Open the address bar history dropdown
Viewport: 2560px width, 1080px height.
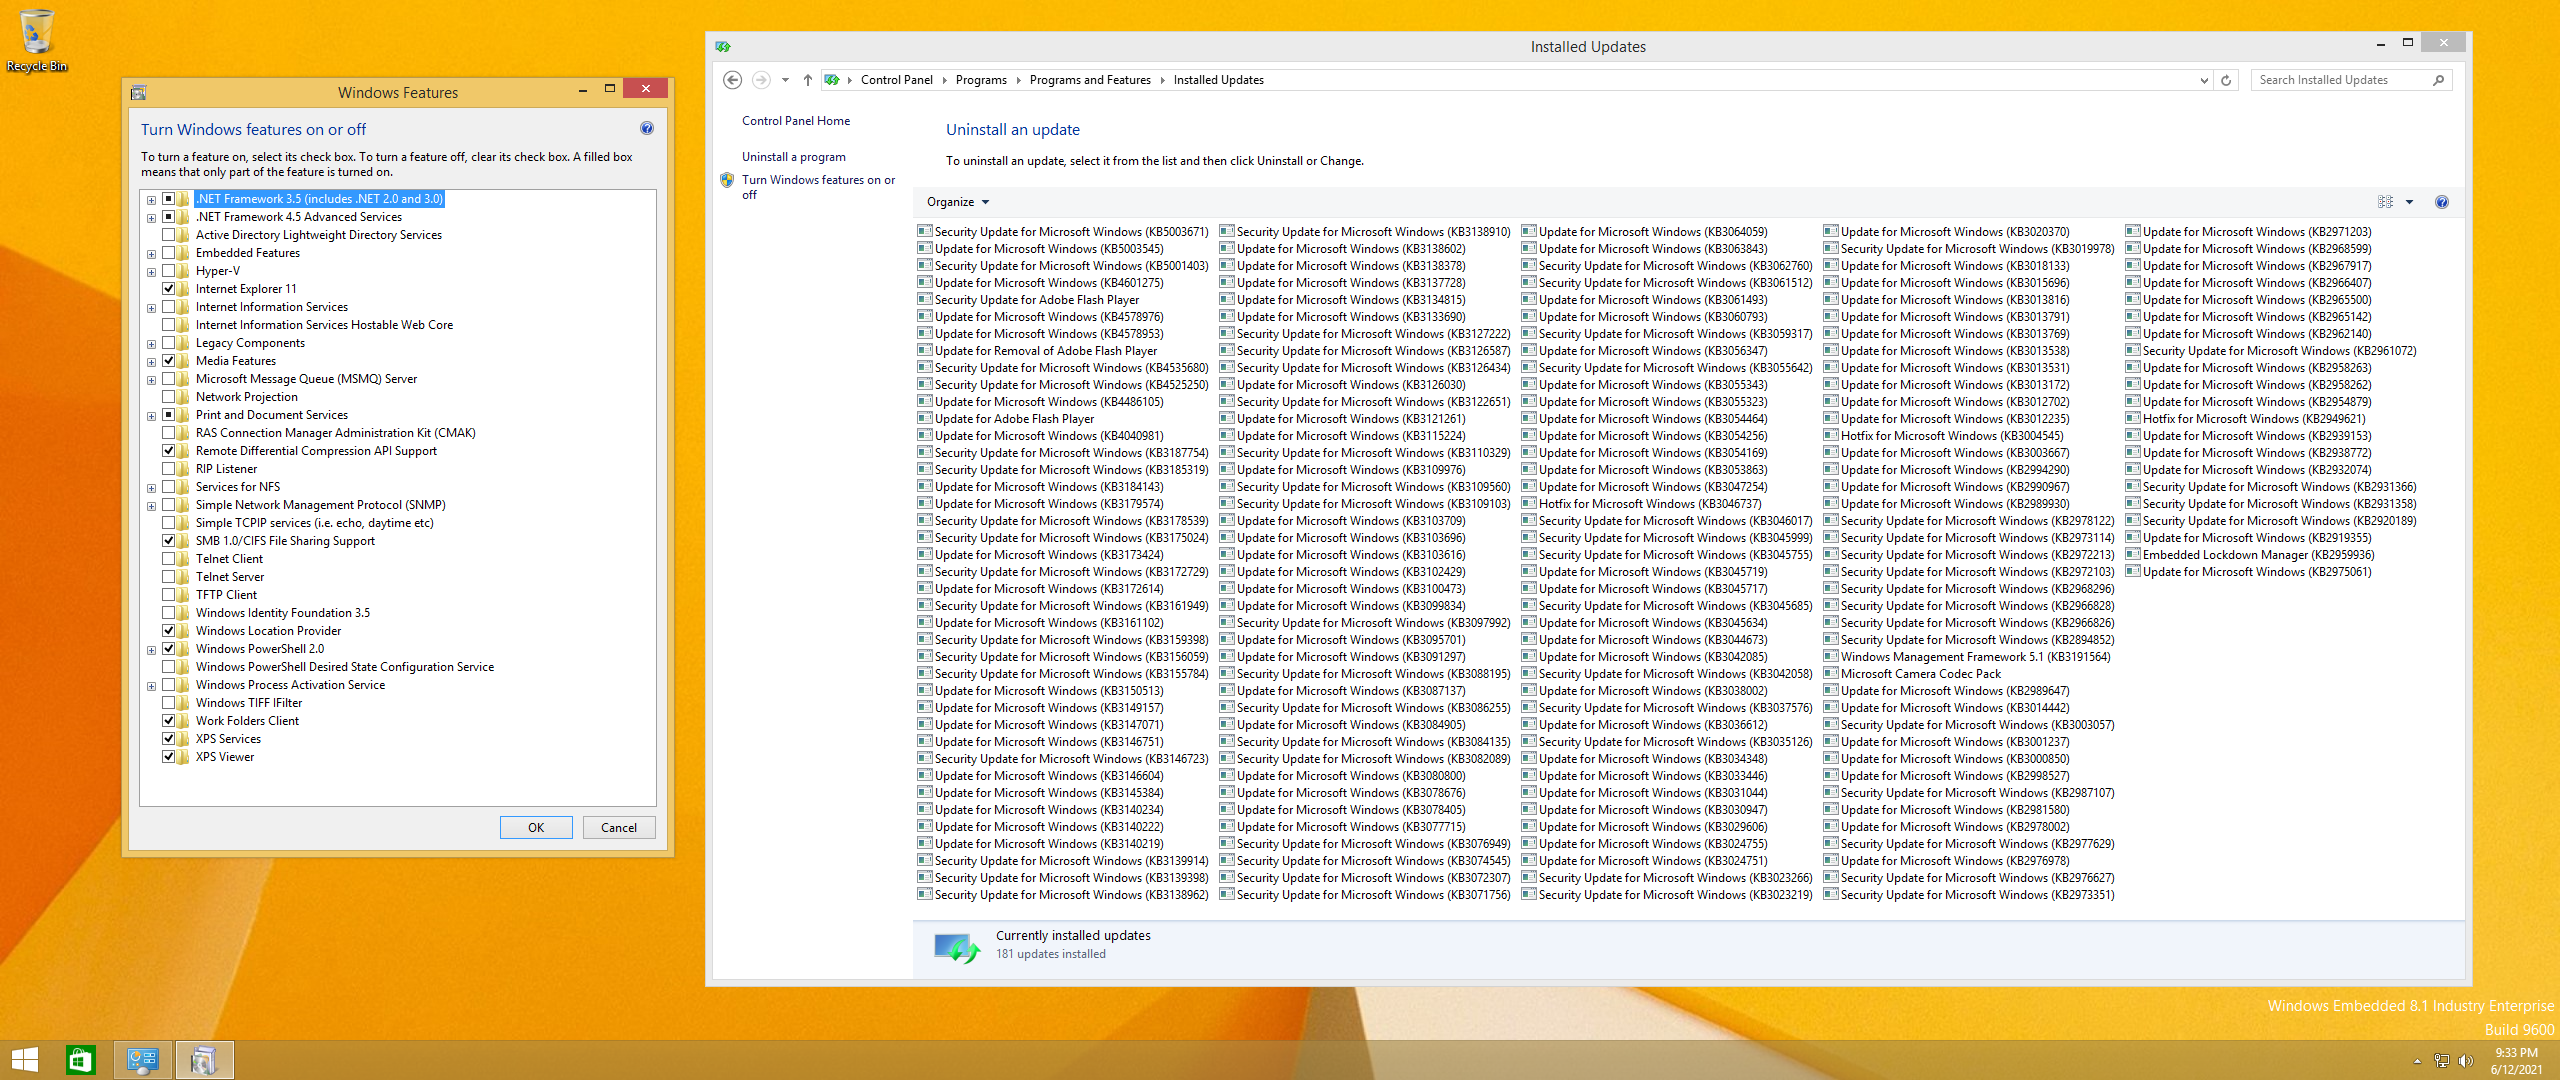[x=2204, y=80]
